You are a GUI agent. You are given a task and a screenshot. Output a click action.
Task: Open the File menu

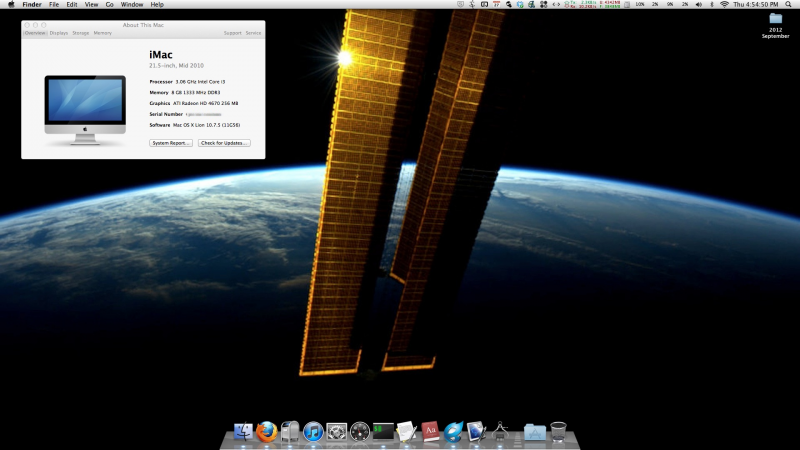pyautogui.click(x=54, y=4)
